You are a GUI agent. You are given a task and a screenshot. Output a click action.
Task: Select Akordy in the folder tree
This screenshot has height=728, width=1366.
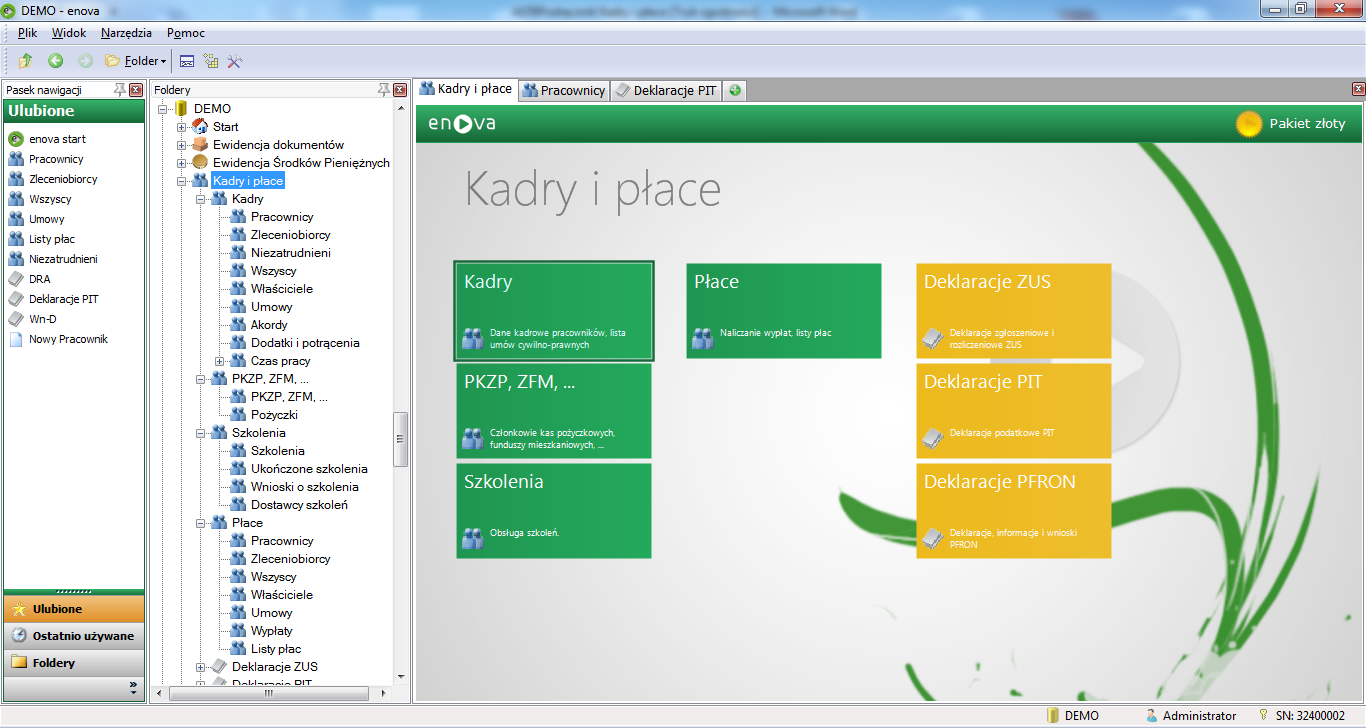[269, 325]
